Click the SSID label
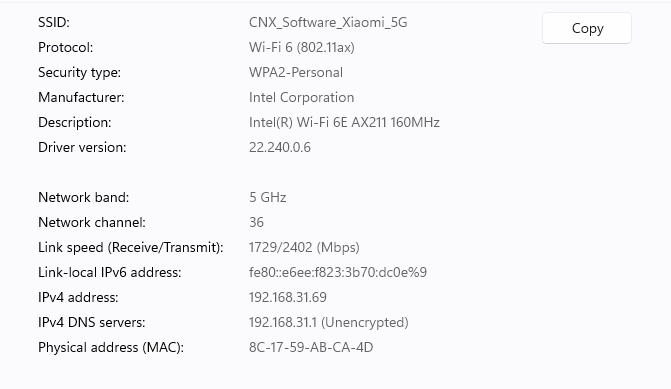Viewport: 671px width, 389px height. coord(54,22)
